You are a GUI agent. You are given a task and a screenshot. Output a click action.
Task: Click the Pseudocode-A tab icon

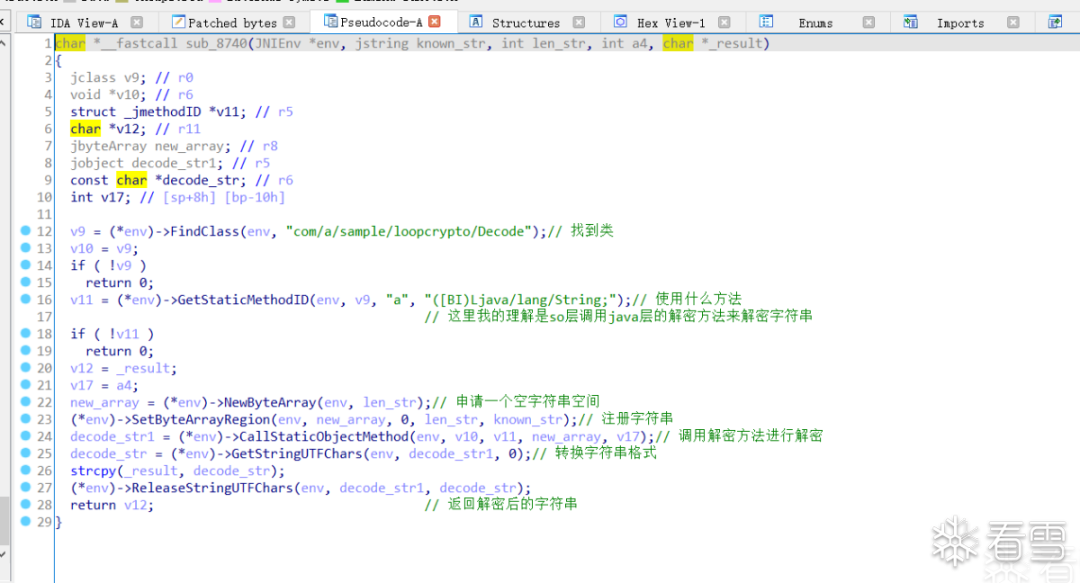(331, 21)
